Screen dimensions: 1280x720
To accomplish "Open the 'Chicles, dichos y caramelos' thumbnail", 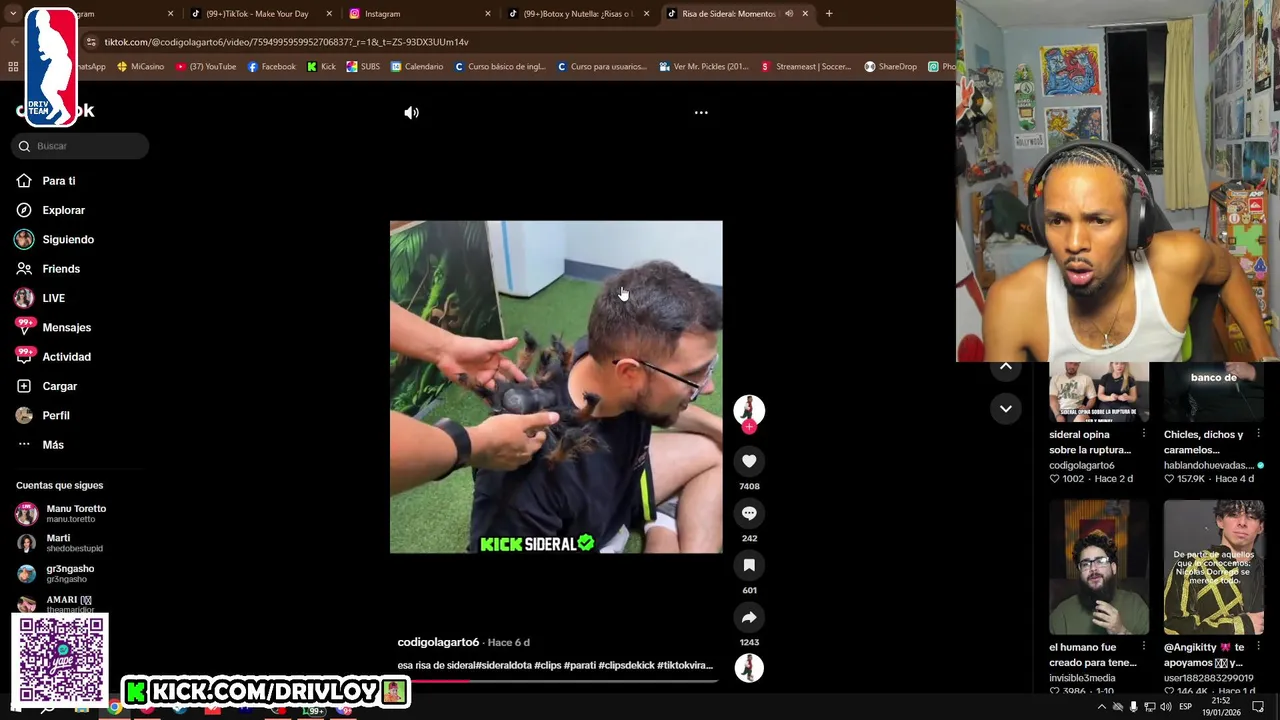I will click(1214, 392).
